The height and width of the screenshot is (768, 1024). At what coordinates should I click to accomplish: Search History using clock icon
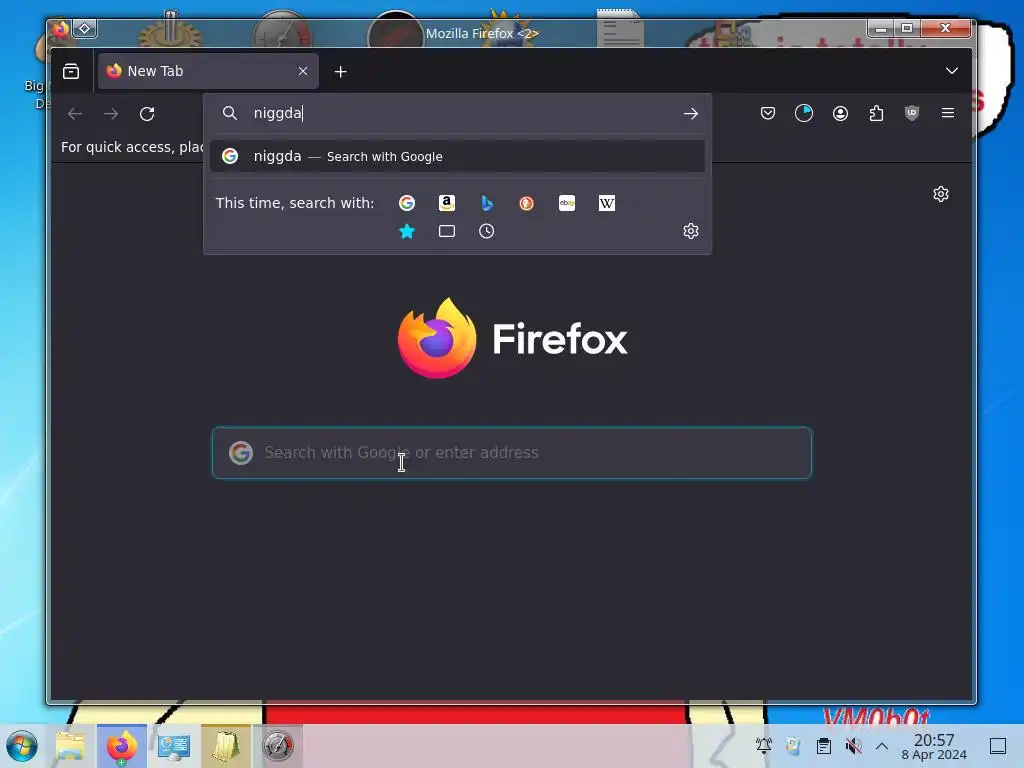(487, 231)
